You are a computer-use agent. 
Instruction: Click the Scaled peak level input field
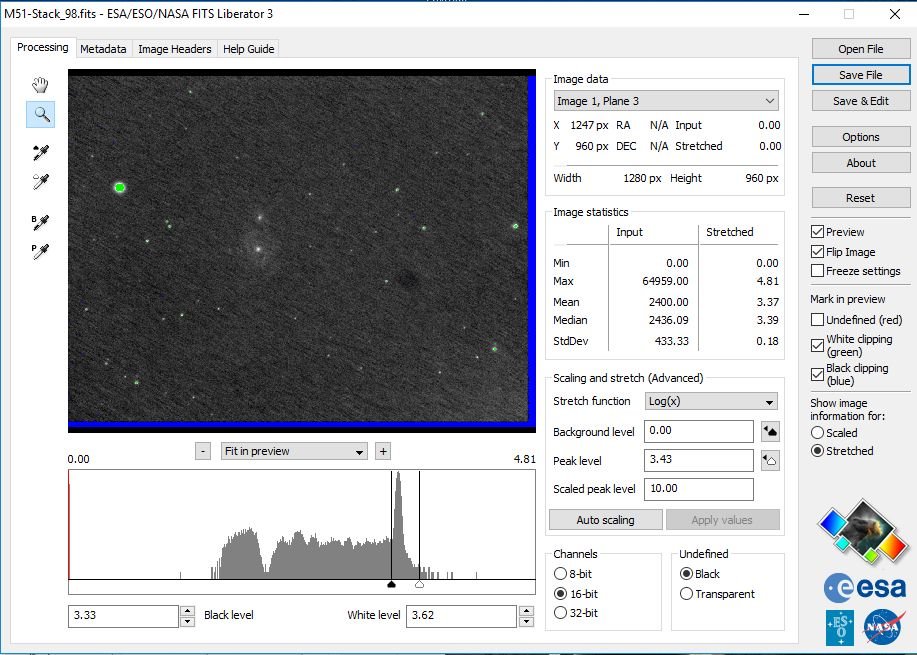pos(698,489)
